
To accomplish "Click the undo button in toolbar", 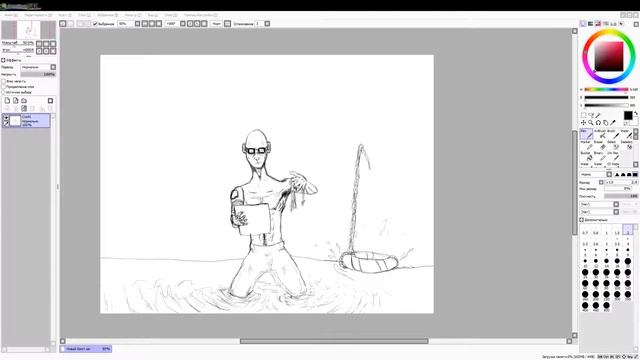I will pyautogui.click(x=63, y=24).
